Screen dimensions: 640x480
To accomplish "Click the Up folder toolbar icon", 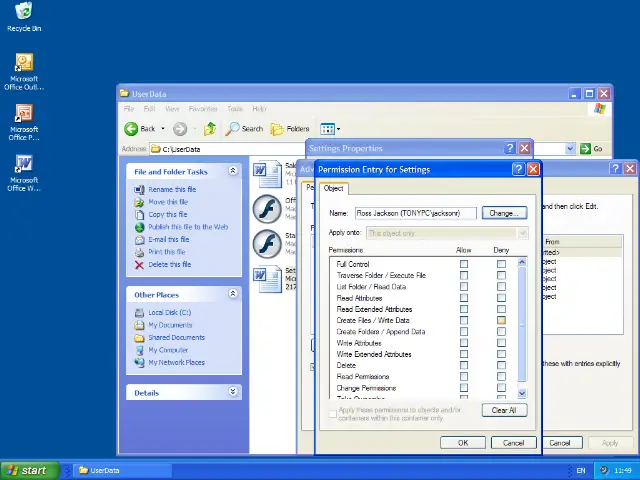I will point(210,129).
